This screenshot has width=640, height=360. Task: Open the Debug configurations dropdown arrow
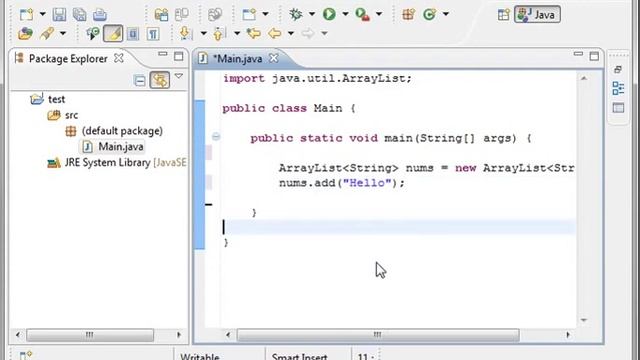coord(312,14)
